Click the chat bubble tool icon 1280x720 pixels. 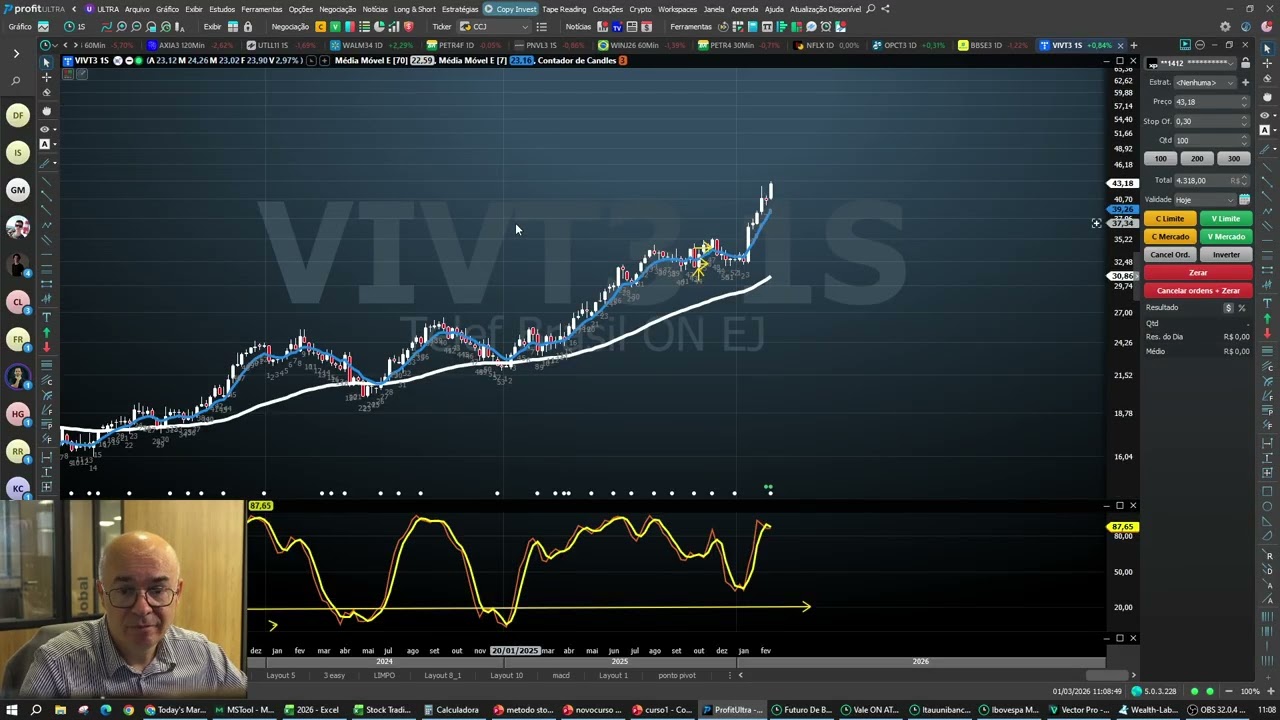(811, 27)
